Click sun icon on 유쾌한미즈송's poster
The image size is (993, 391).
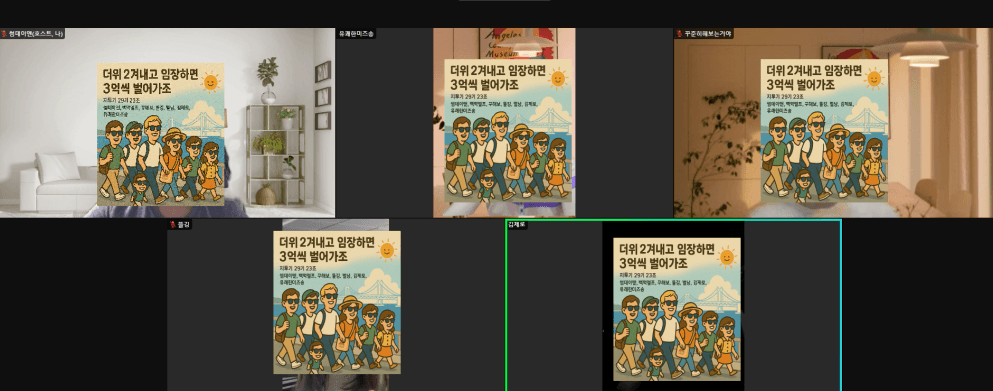(558, 79)
